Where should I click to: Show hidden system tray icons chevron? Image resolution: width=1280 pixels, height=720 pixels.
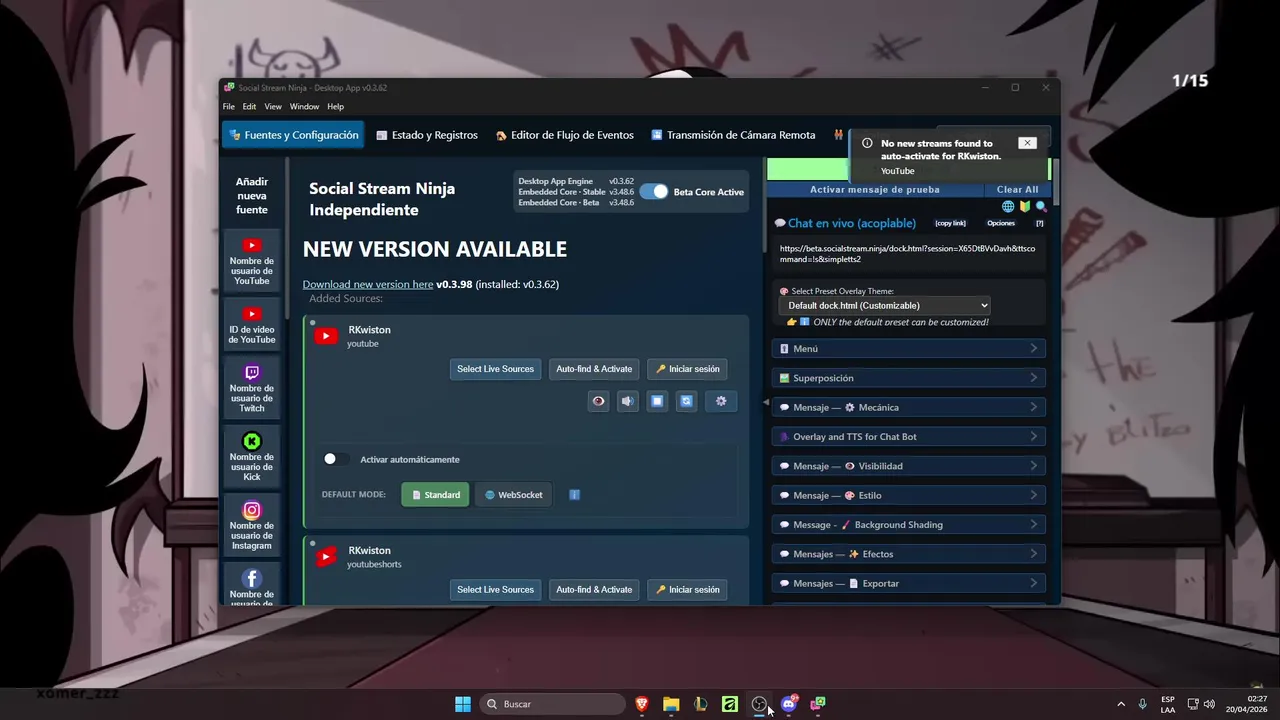click(1120, 704)
